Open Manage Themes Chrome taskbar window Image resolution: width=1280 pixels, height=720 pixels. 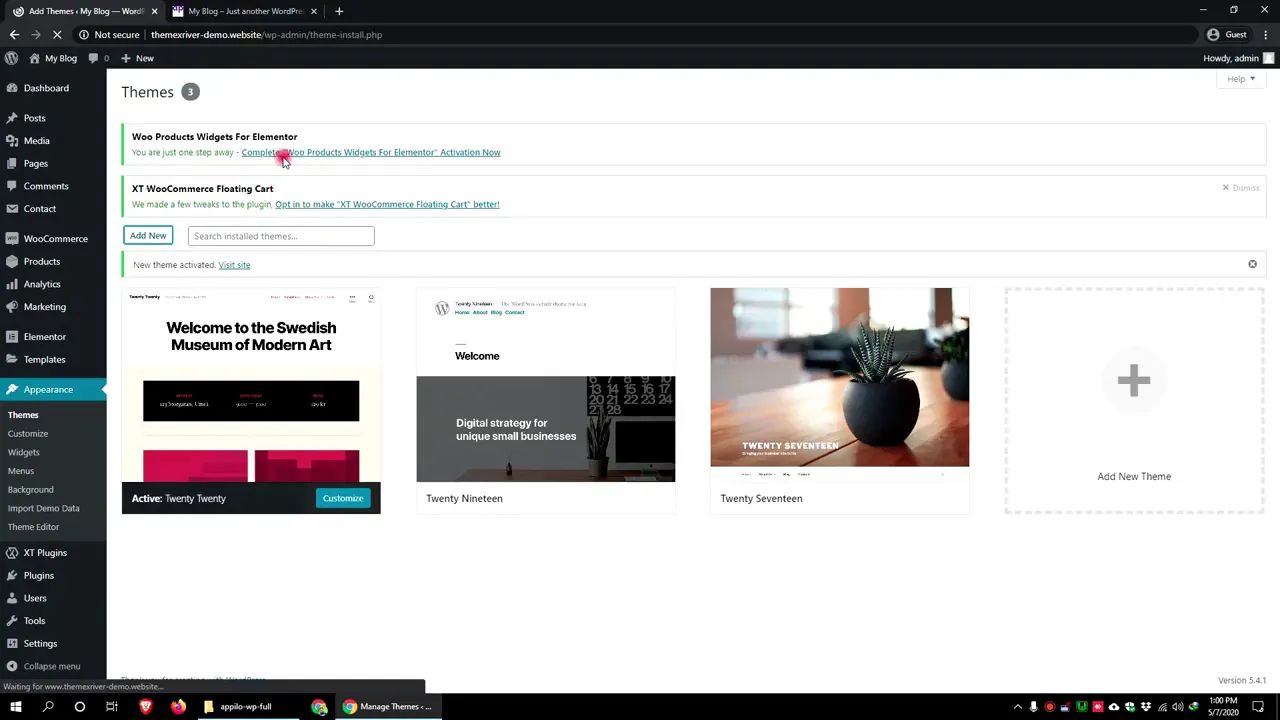388,707
